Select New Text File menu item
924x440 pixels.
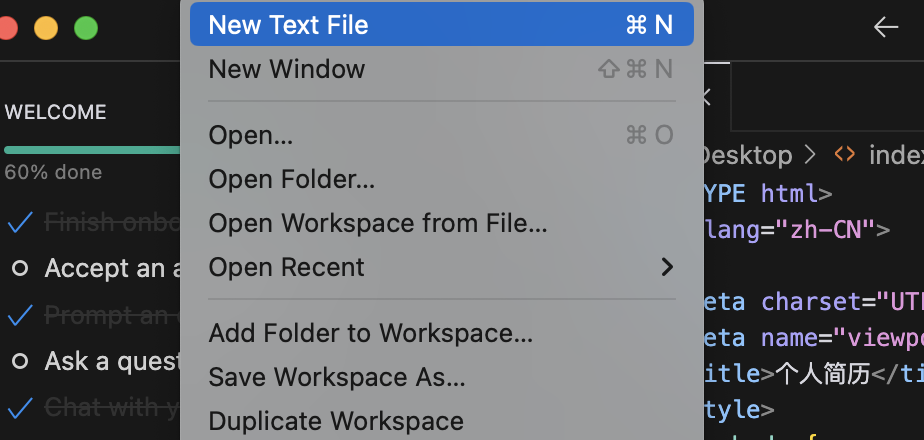coord(441,24)
